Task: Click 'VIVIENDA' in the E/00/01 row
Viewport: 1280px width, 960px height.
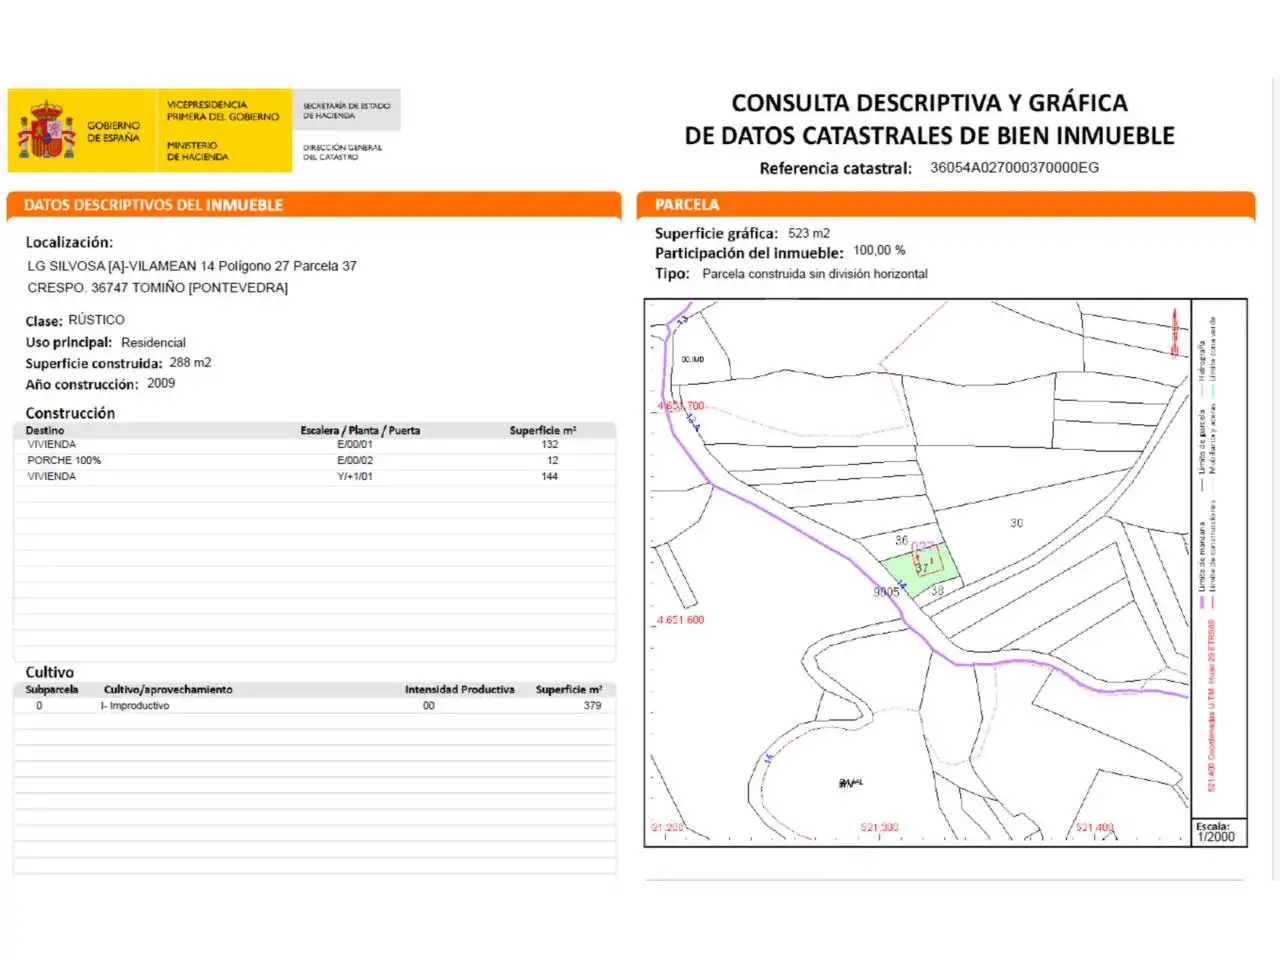Action: pyautogui.click(x=51, y=444)
